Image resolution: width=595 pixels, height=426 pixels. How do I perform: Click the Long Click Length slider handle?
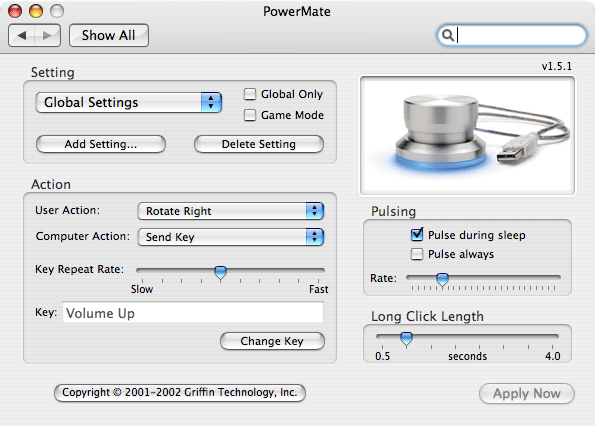pyautogui.click(x=406, y=338)
